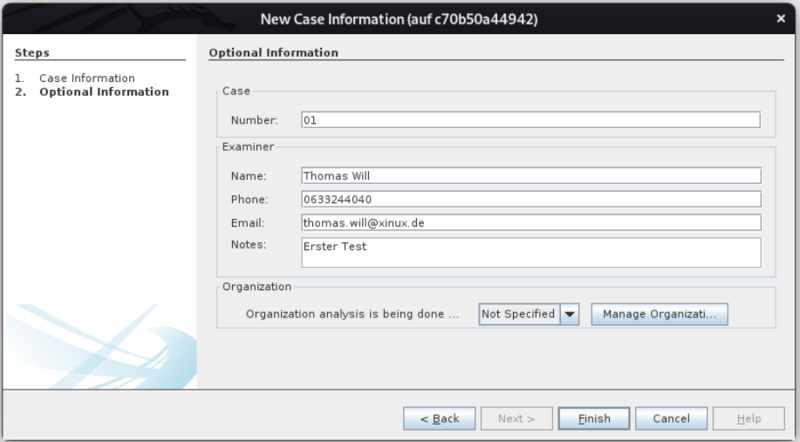Image resolution: width=800 pixels, height=442 pixels.
Task: Click the dialog title bar
Action: click(400, 19)
